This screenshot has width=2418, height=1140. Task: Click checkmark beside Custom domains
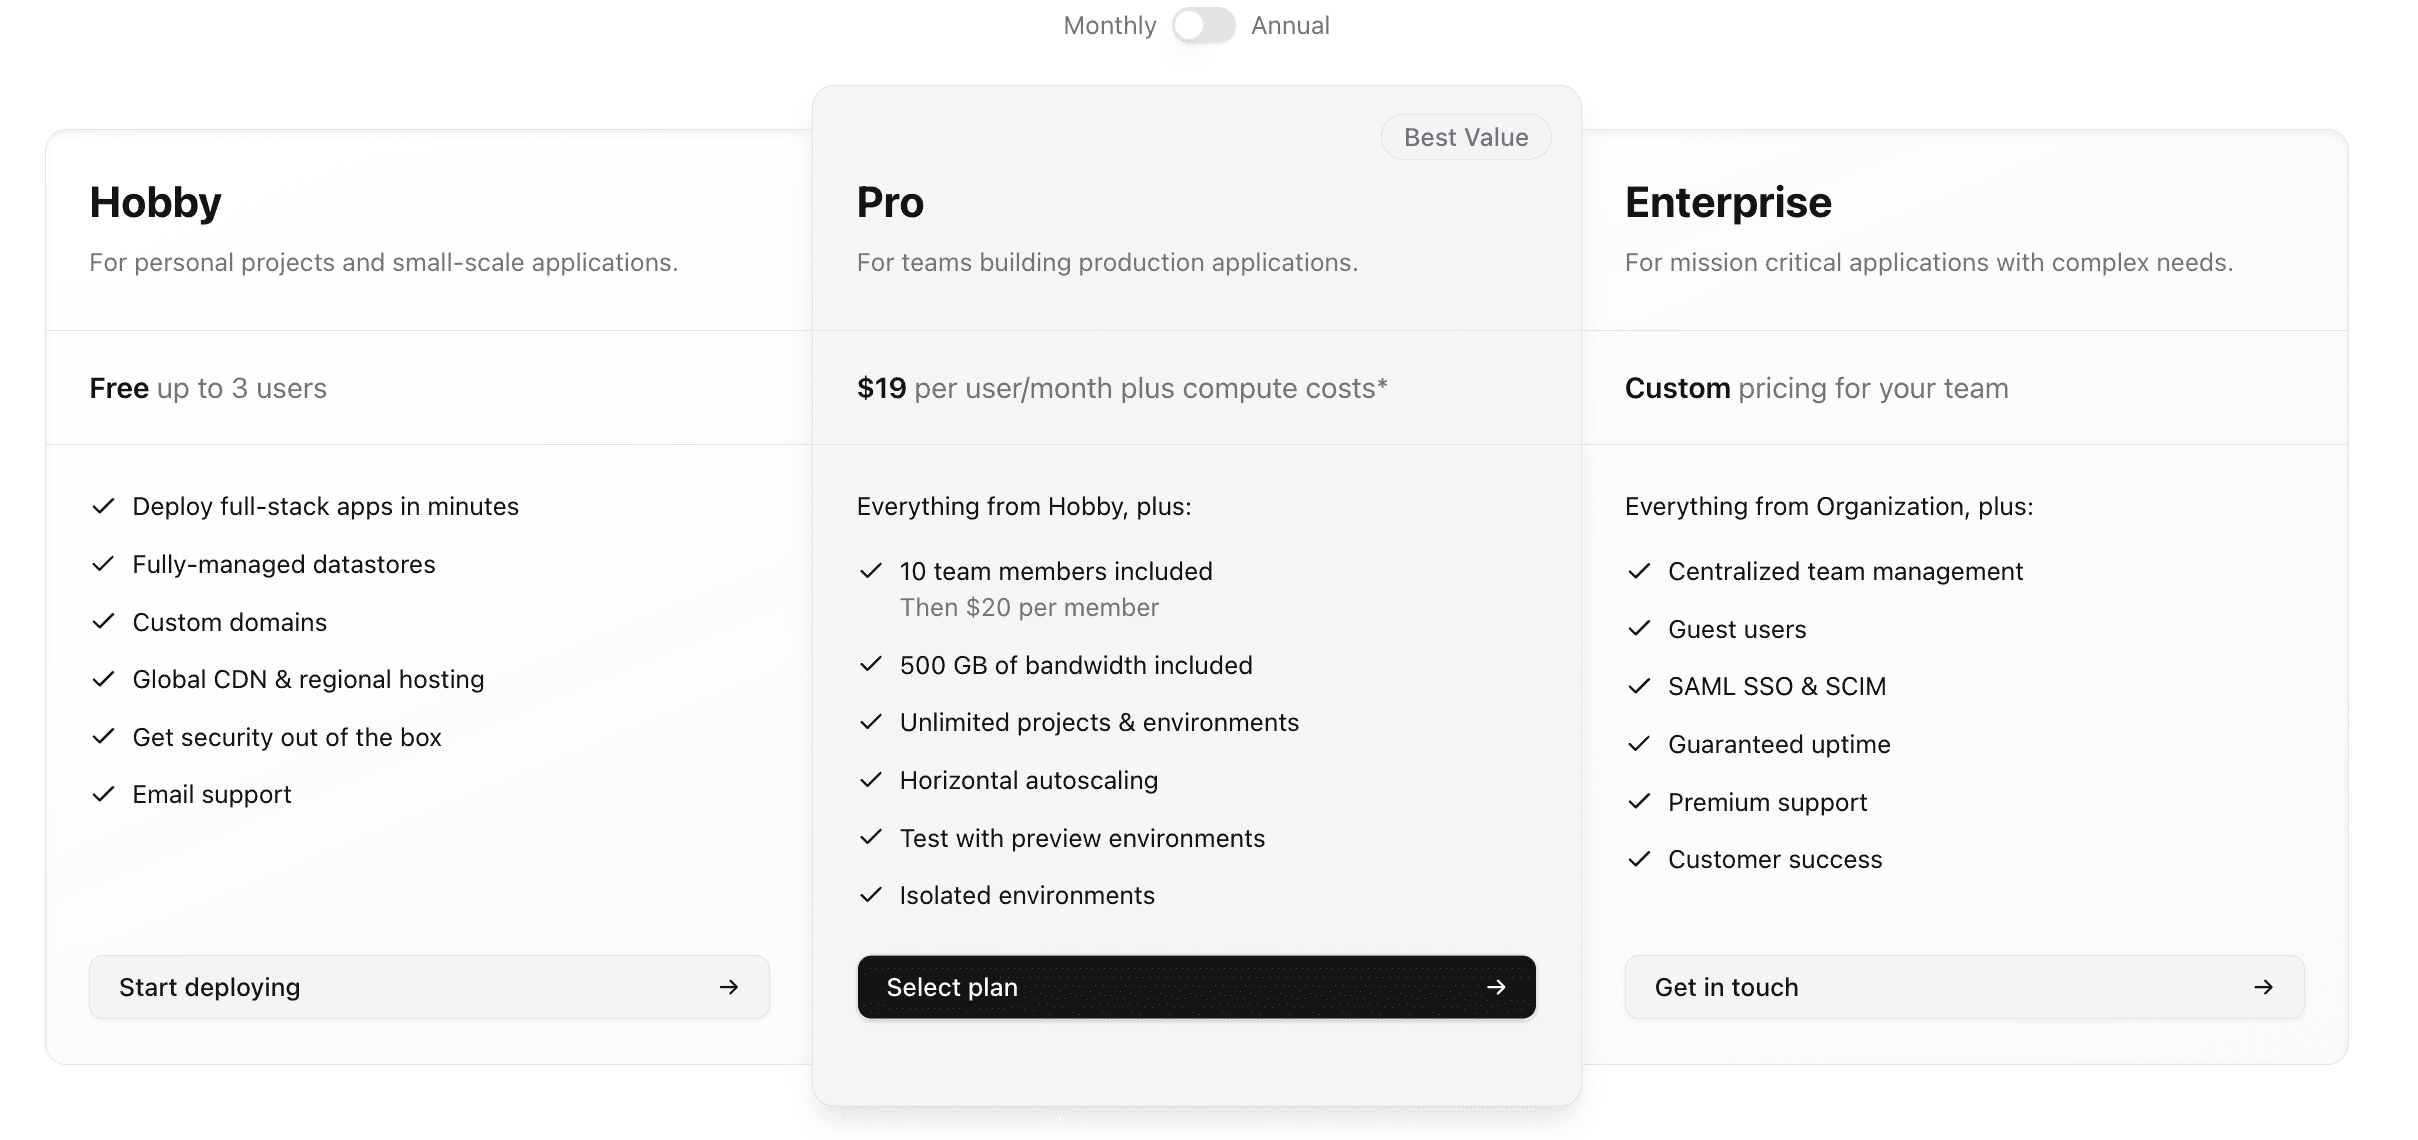tap(103, 622)
